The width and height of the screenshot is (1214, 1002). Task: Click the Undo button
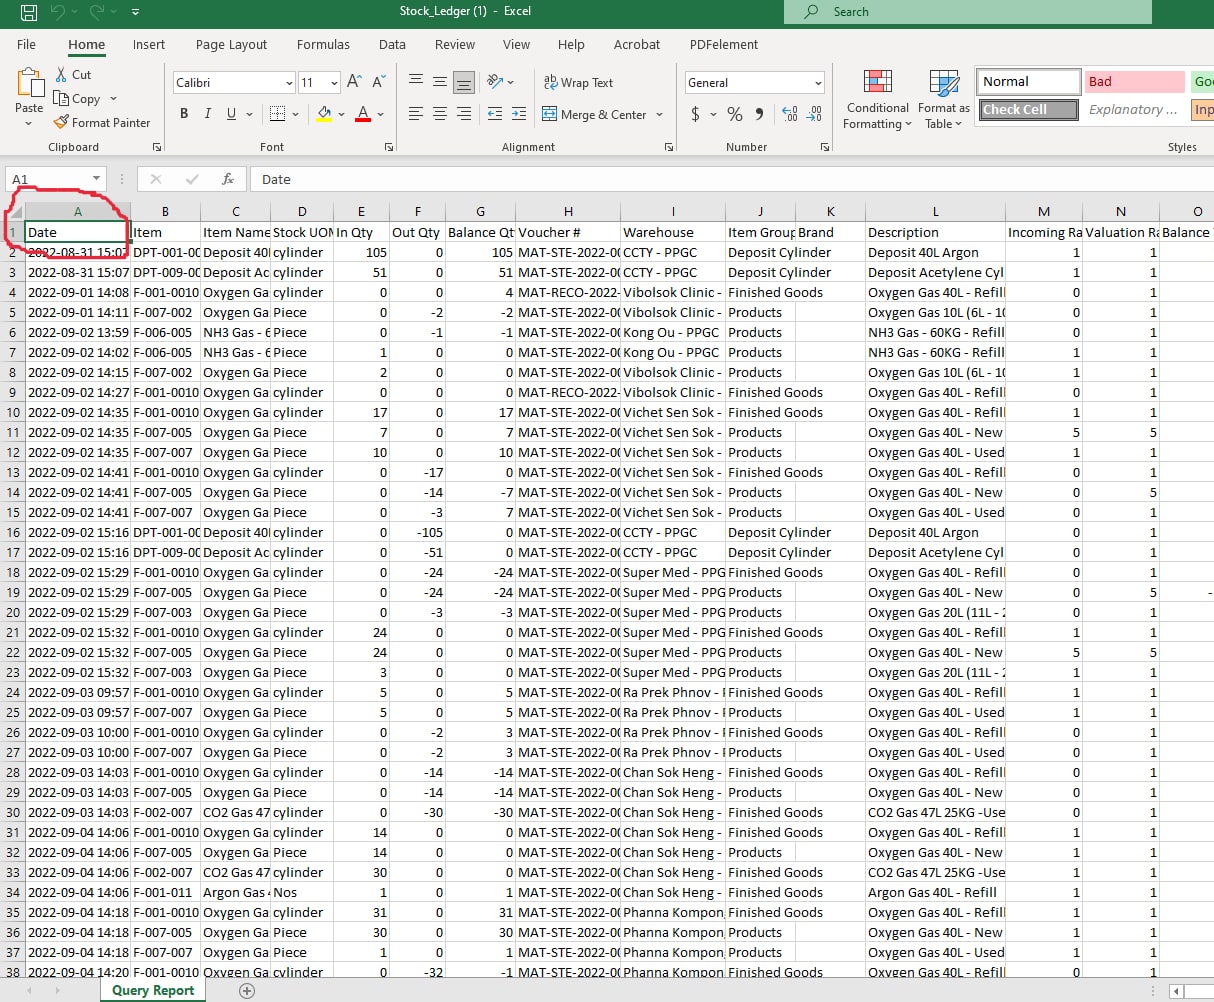[57, 11]
